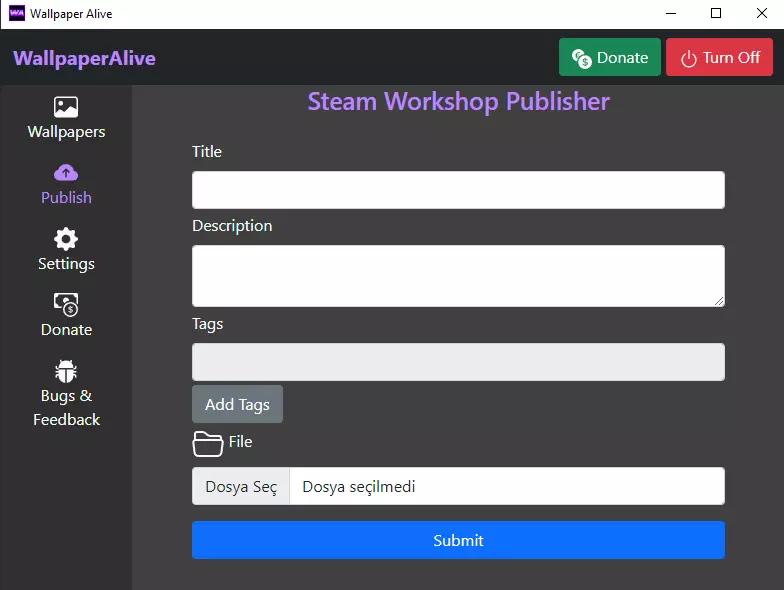This screenshot has width=784, height=590.
Task: Click the Wallpaper Alive title bar logo
Action: [x=16, y=14]
